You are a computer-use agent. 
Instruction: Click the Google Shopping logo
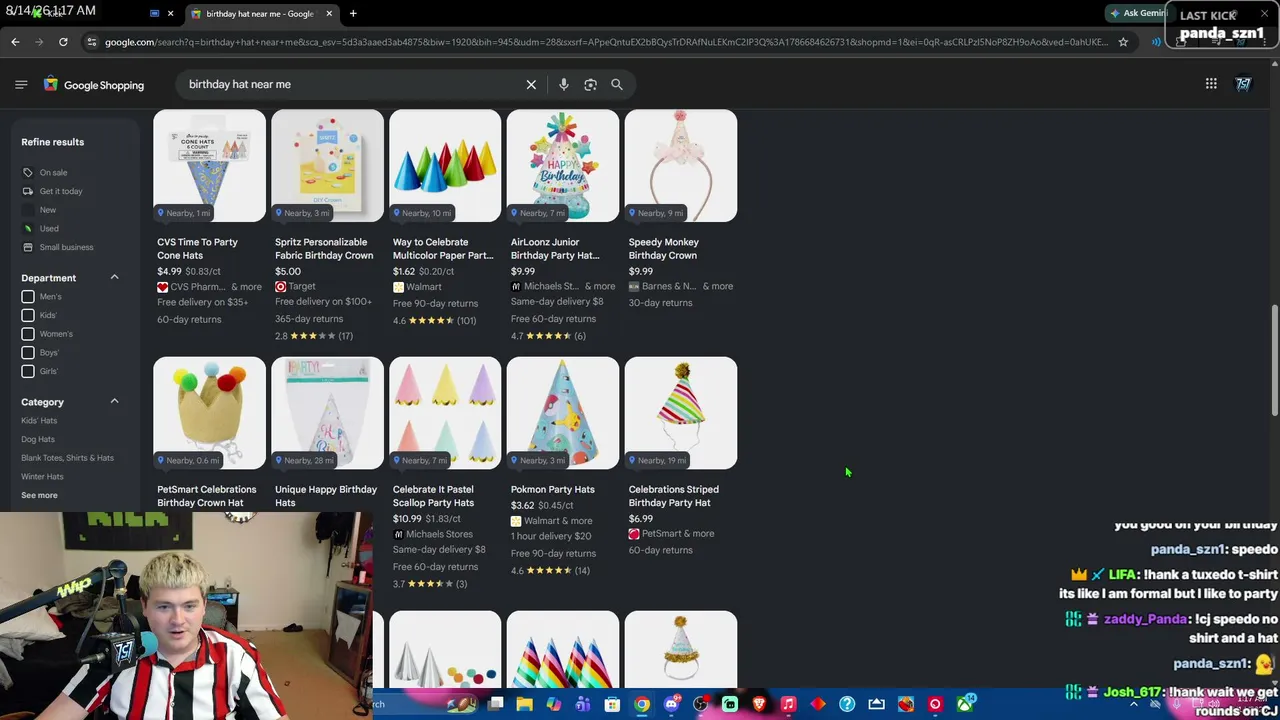(94, 85)
